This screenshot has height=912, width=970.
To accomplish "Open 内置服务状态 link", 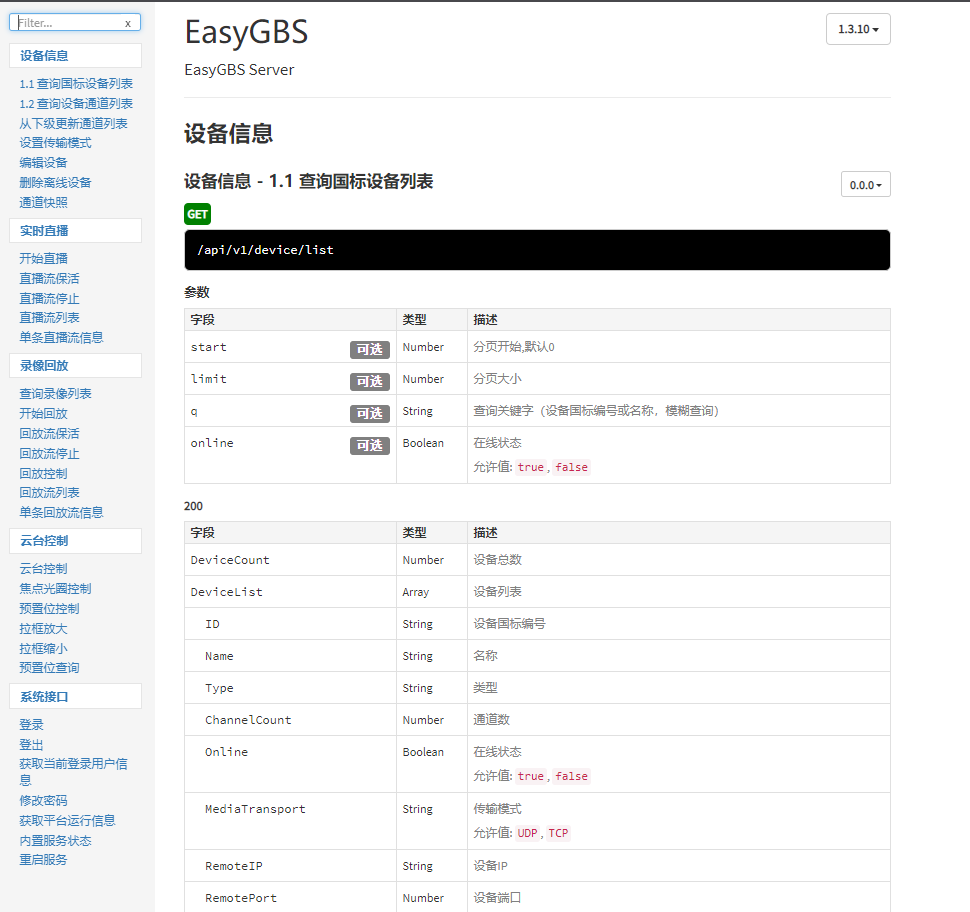I will tap(56, 840).
